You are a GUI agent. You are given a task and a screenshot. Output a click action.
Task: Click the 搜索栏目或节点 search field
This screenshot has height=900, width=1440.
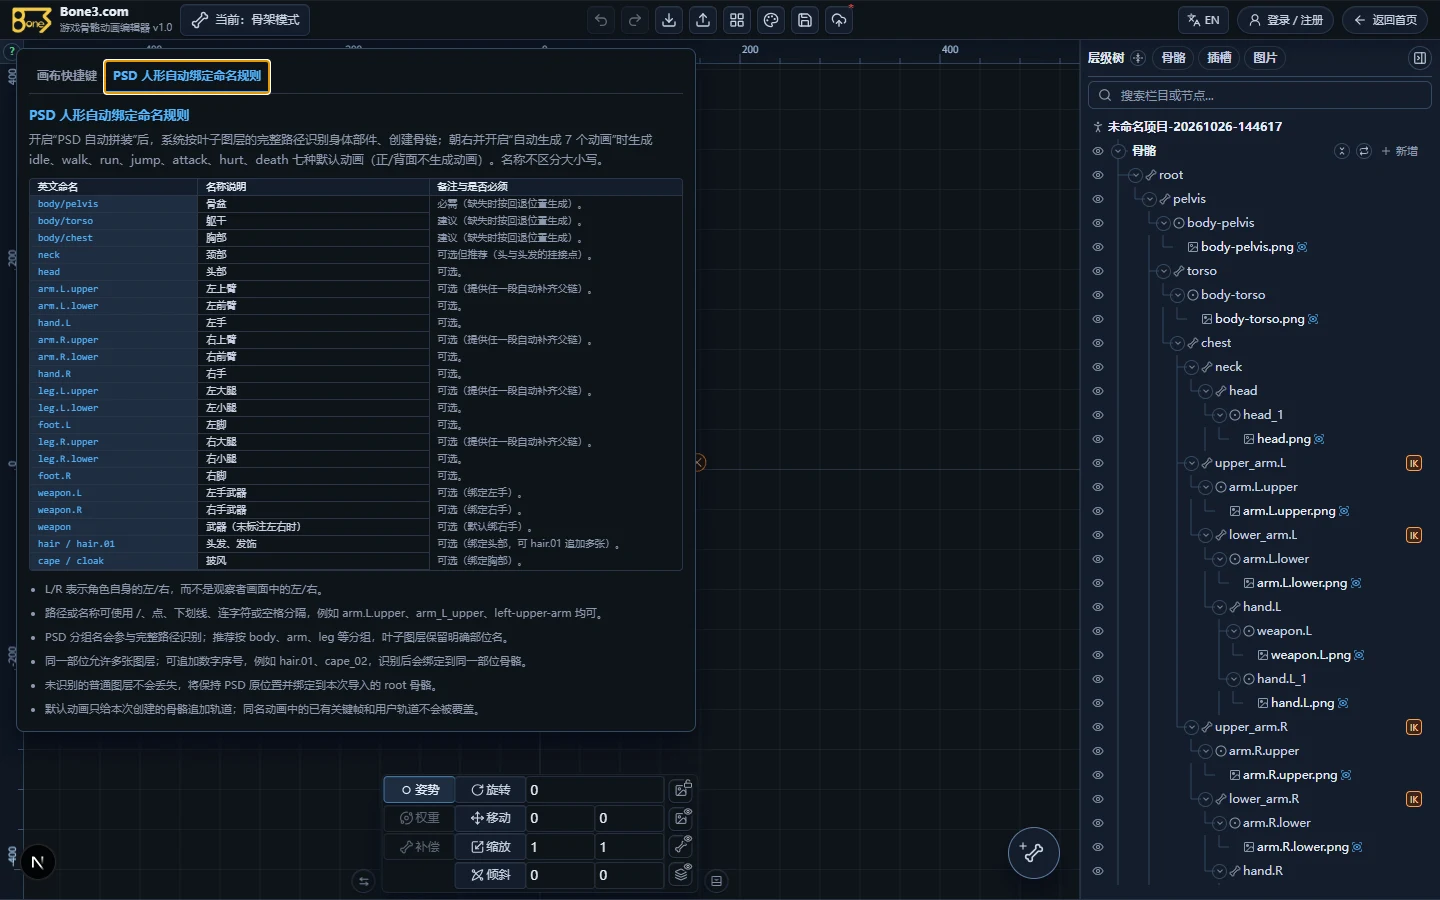1259,95
